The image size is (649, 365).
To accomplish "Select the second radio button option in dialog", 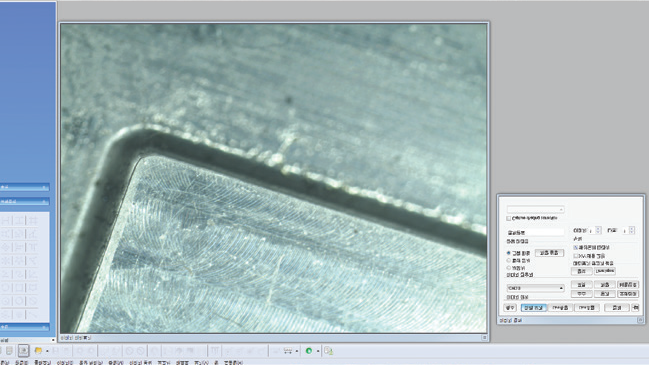I will [x=509, y=261].
